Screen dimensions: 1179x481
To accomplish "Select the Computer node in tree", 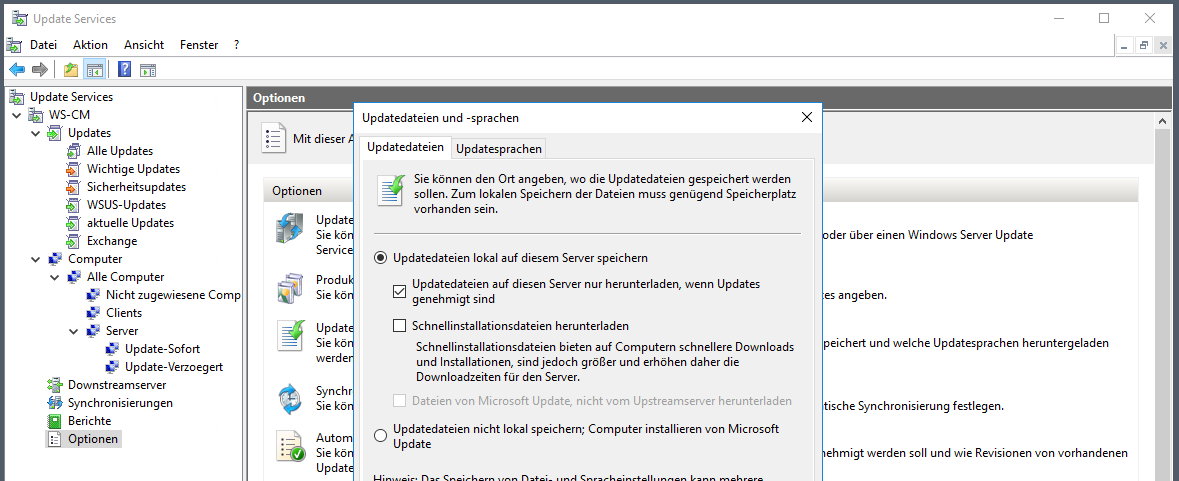I will point(95,259).
